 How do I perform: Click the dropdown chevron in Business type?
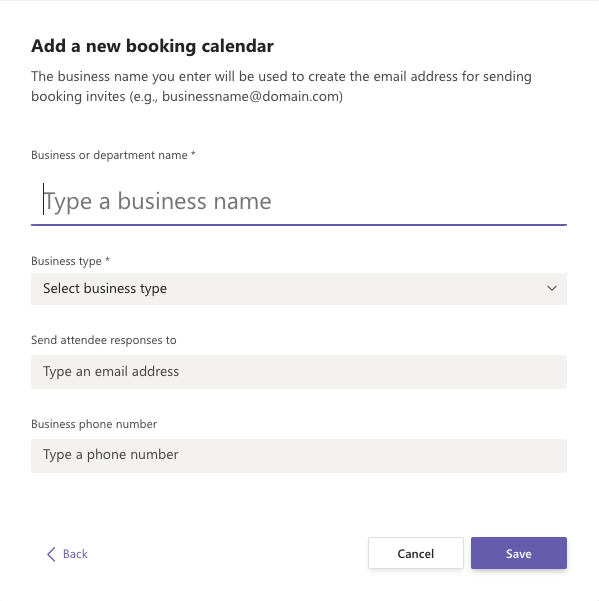551,288
